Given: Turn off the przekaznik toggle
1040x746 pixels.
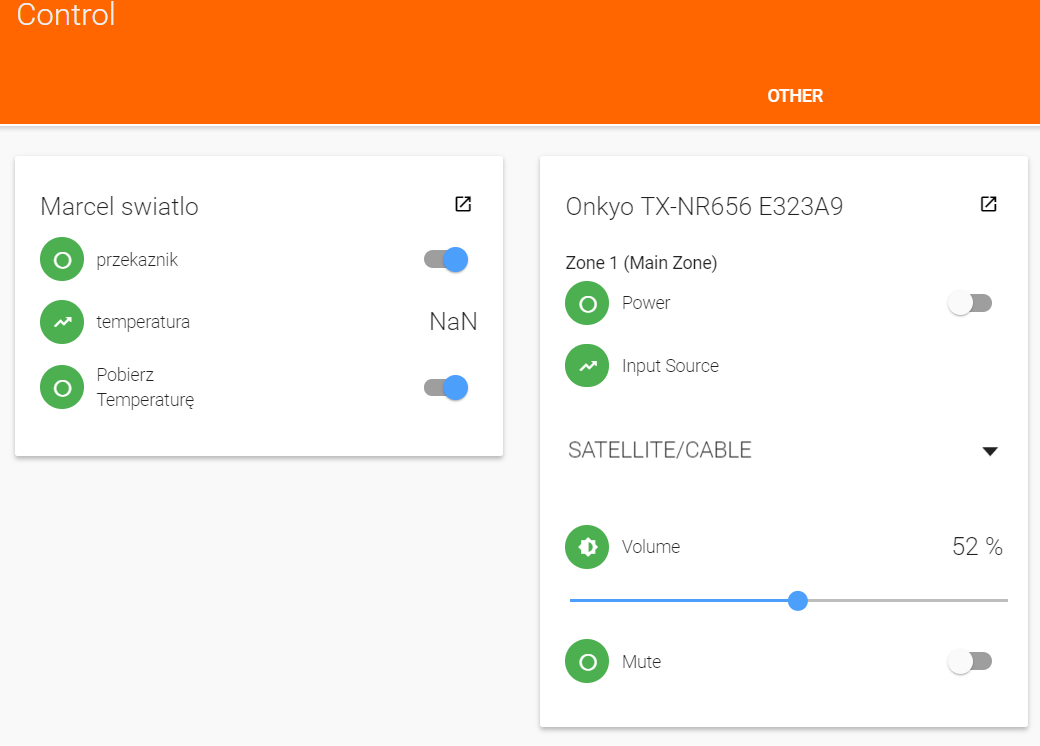Looking at the screenshot, I should [x=446, y=259].
